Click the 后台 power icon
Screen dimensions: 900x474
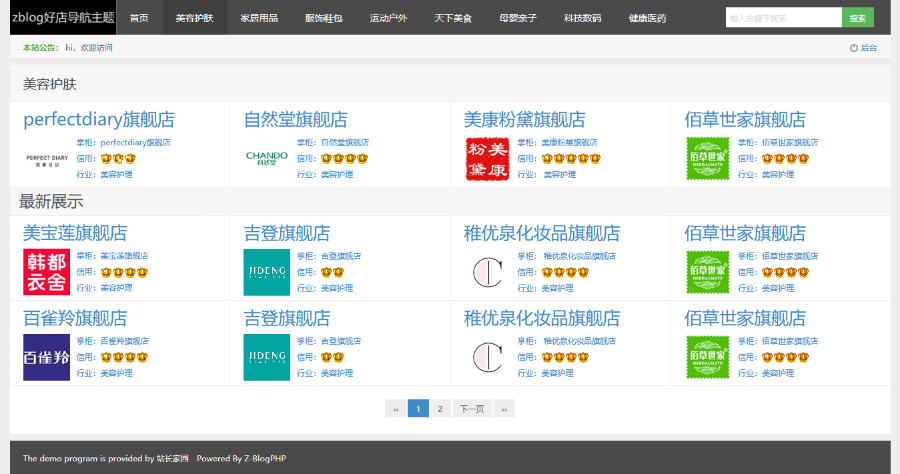tap(853, 48)
